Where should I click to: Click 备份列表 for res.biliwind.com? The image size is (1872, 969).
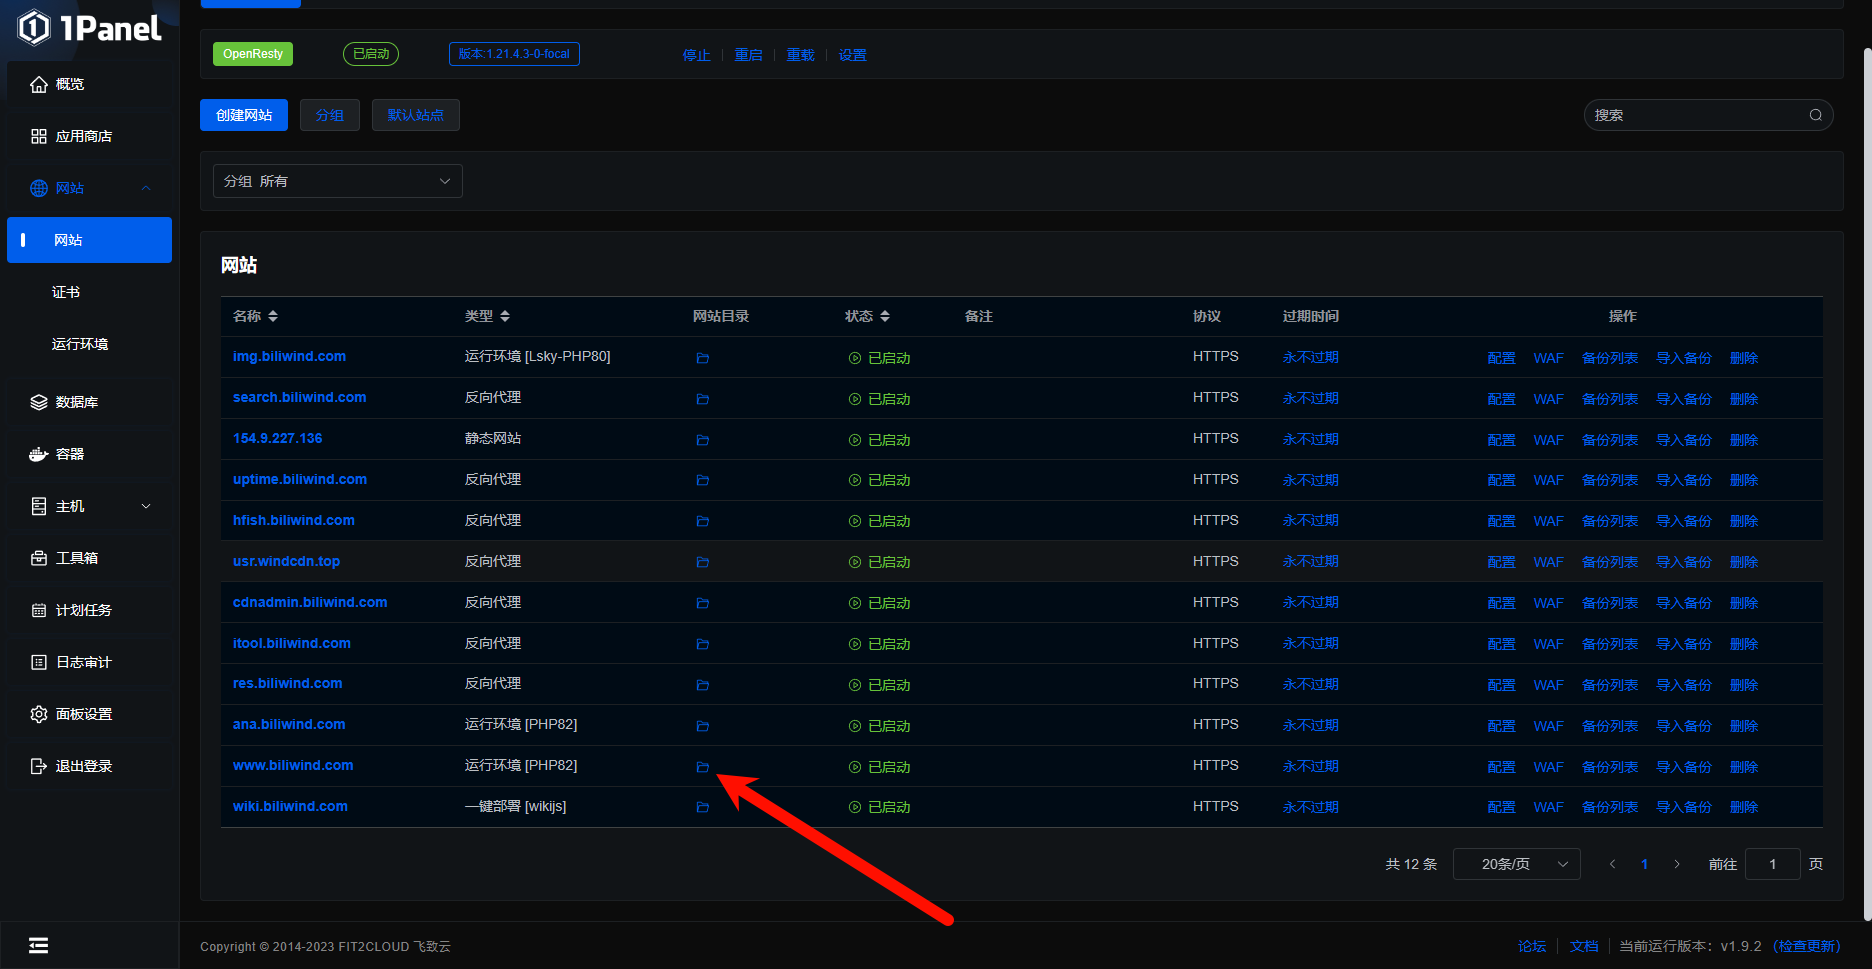[1610, 685]
